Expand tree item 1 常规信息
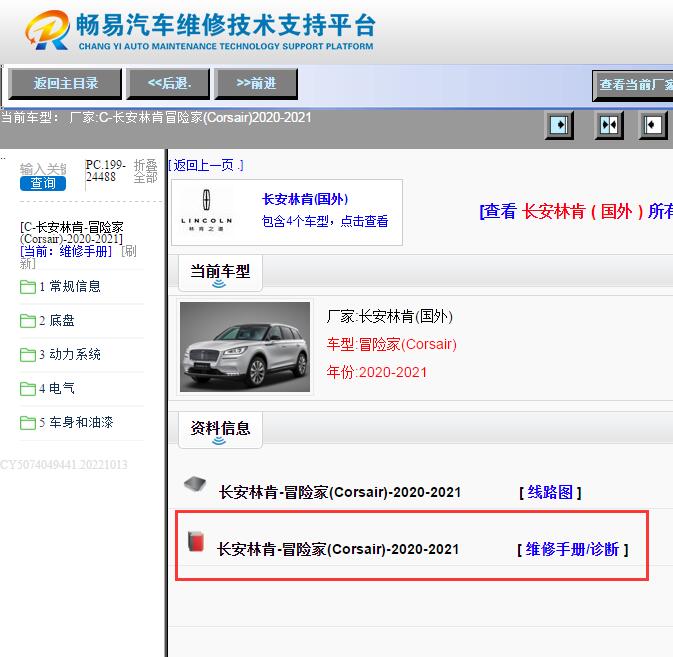Screen dimensions: 673x657 pos(70,286)
